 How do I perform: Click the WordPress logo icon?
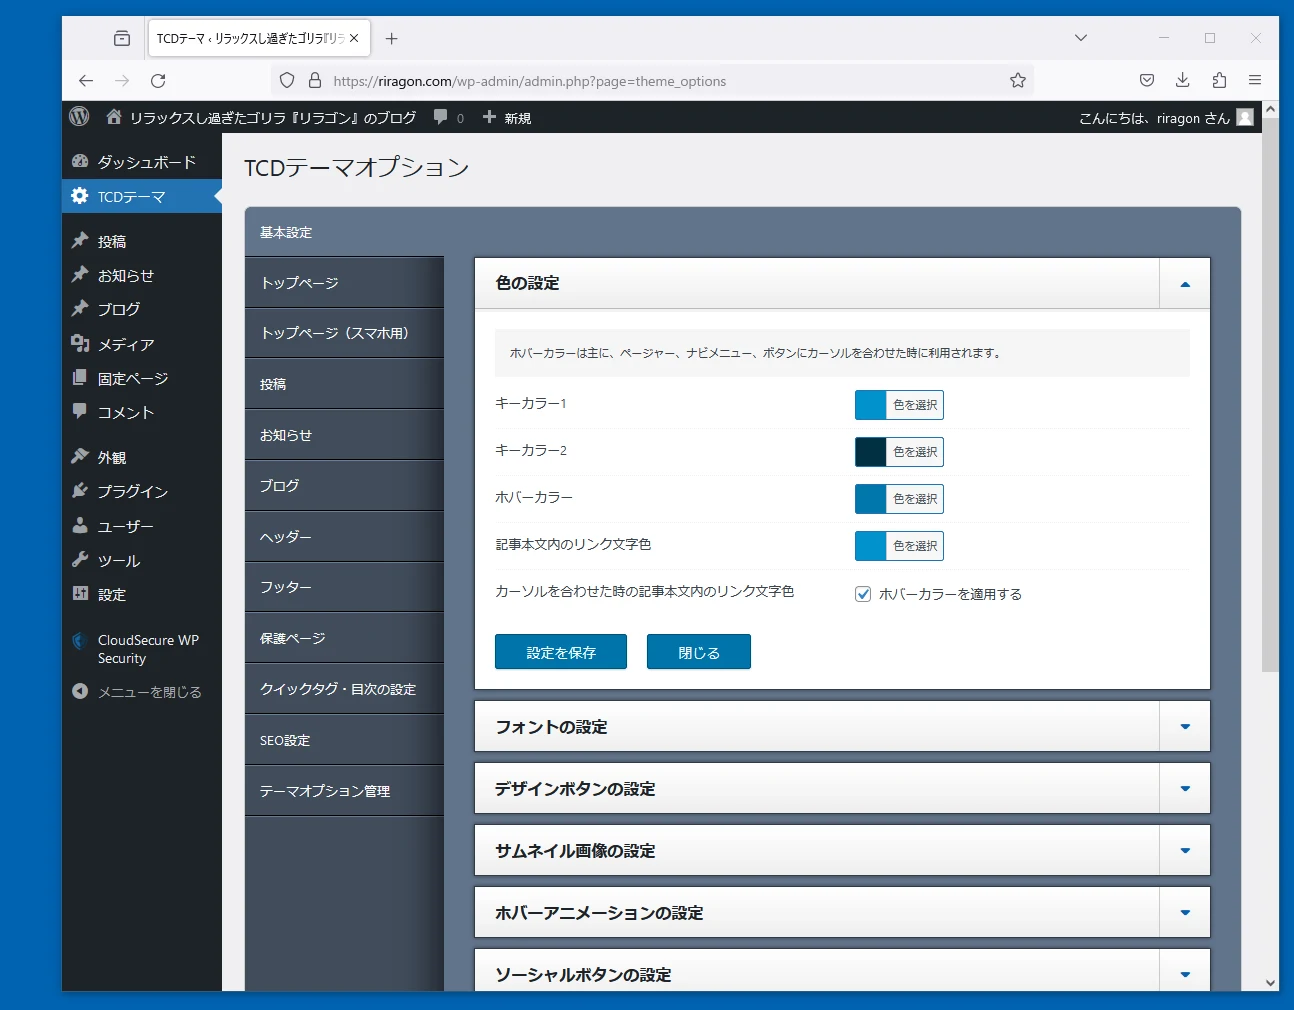[x=79, y=117]
